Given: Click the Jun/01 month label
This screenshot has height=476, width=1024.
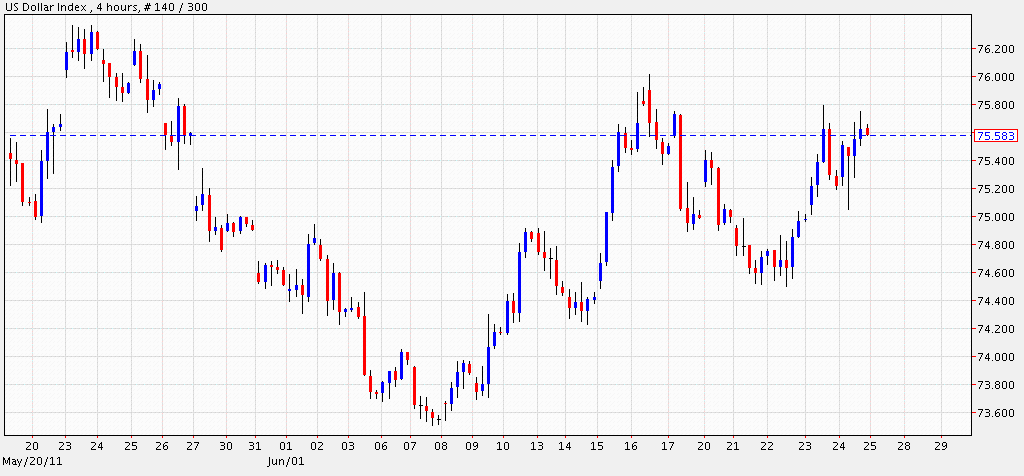Looking at the screenshot, I should tap(287, 462).
